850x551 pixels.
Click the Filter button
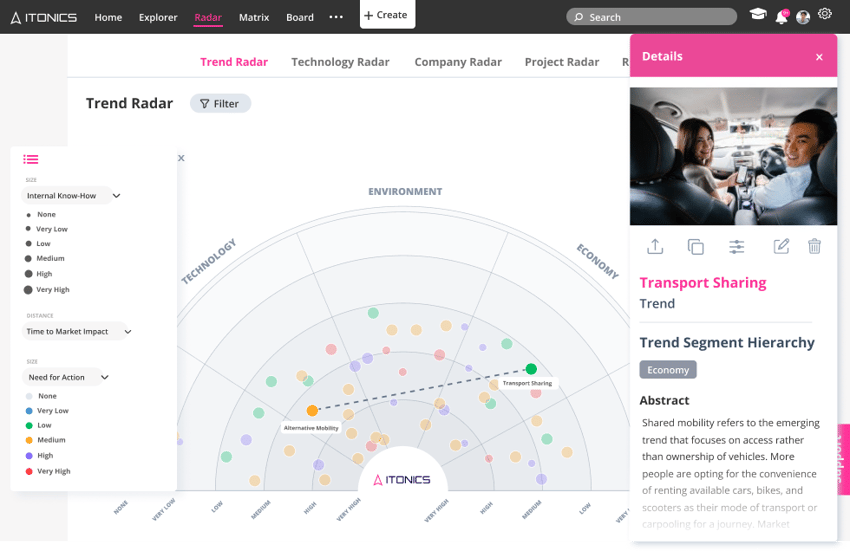(x=220, y=103)
